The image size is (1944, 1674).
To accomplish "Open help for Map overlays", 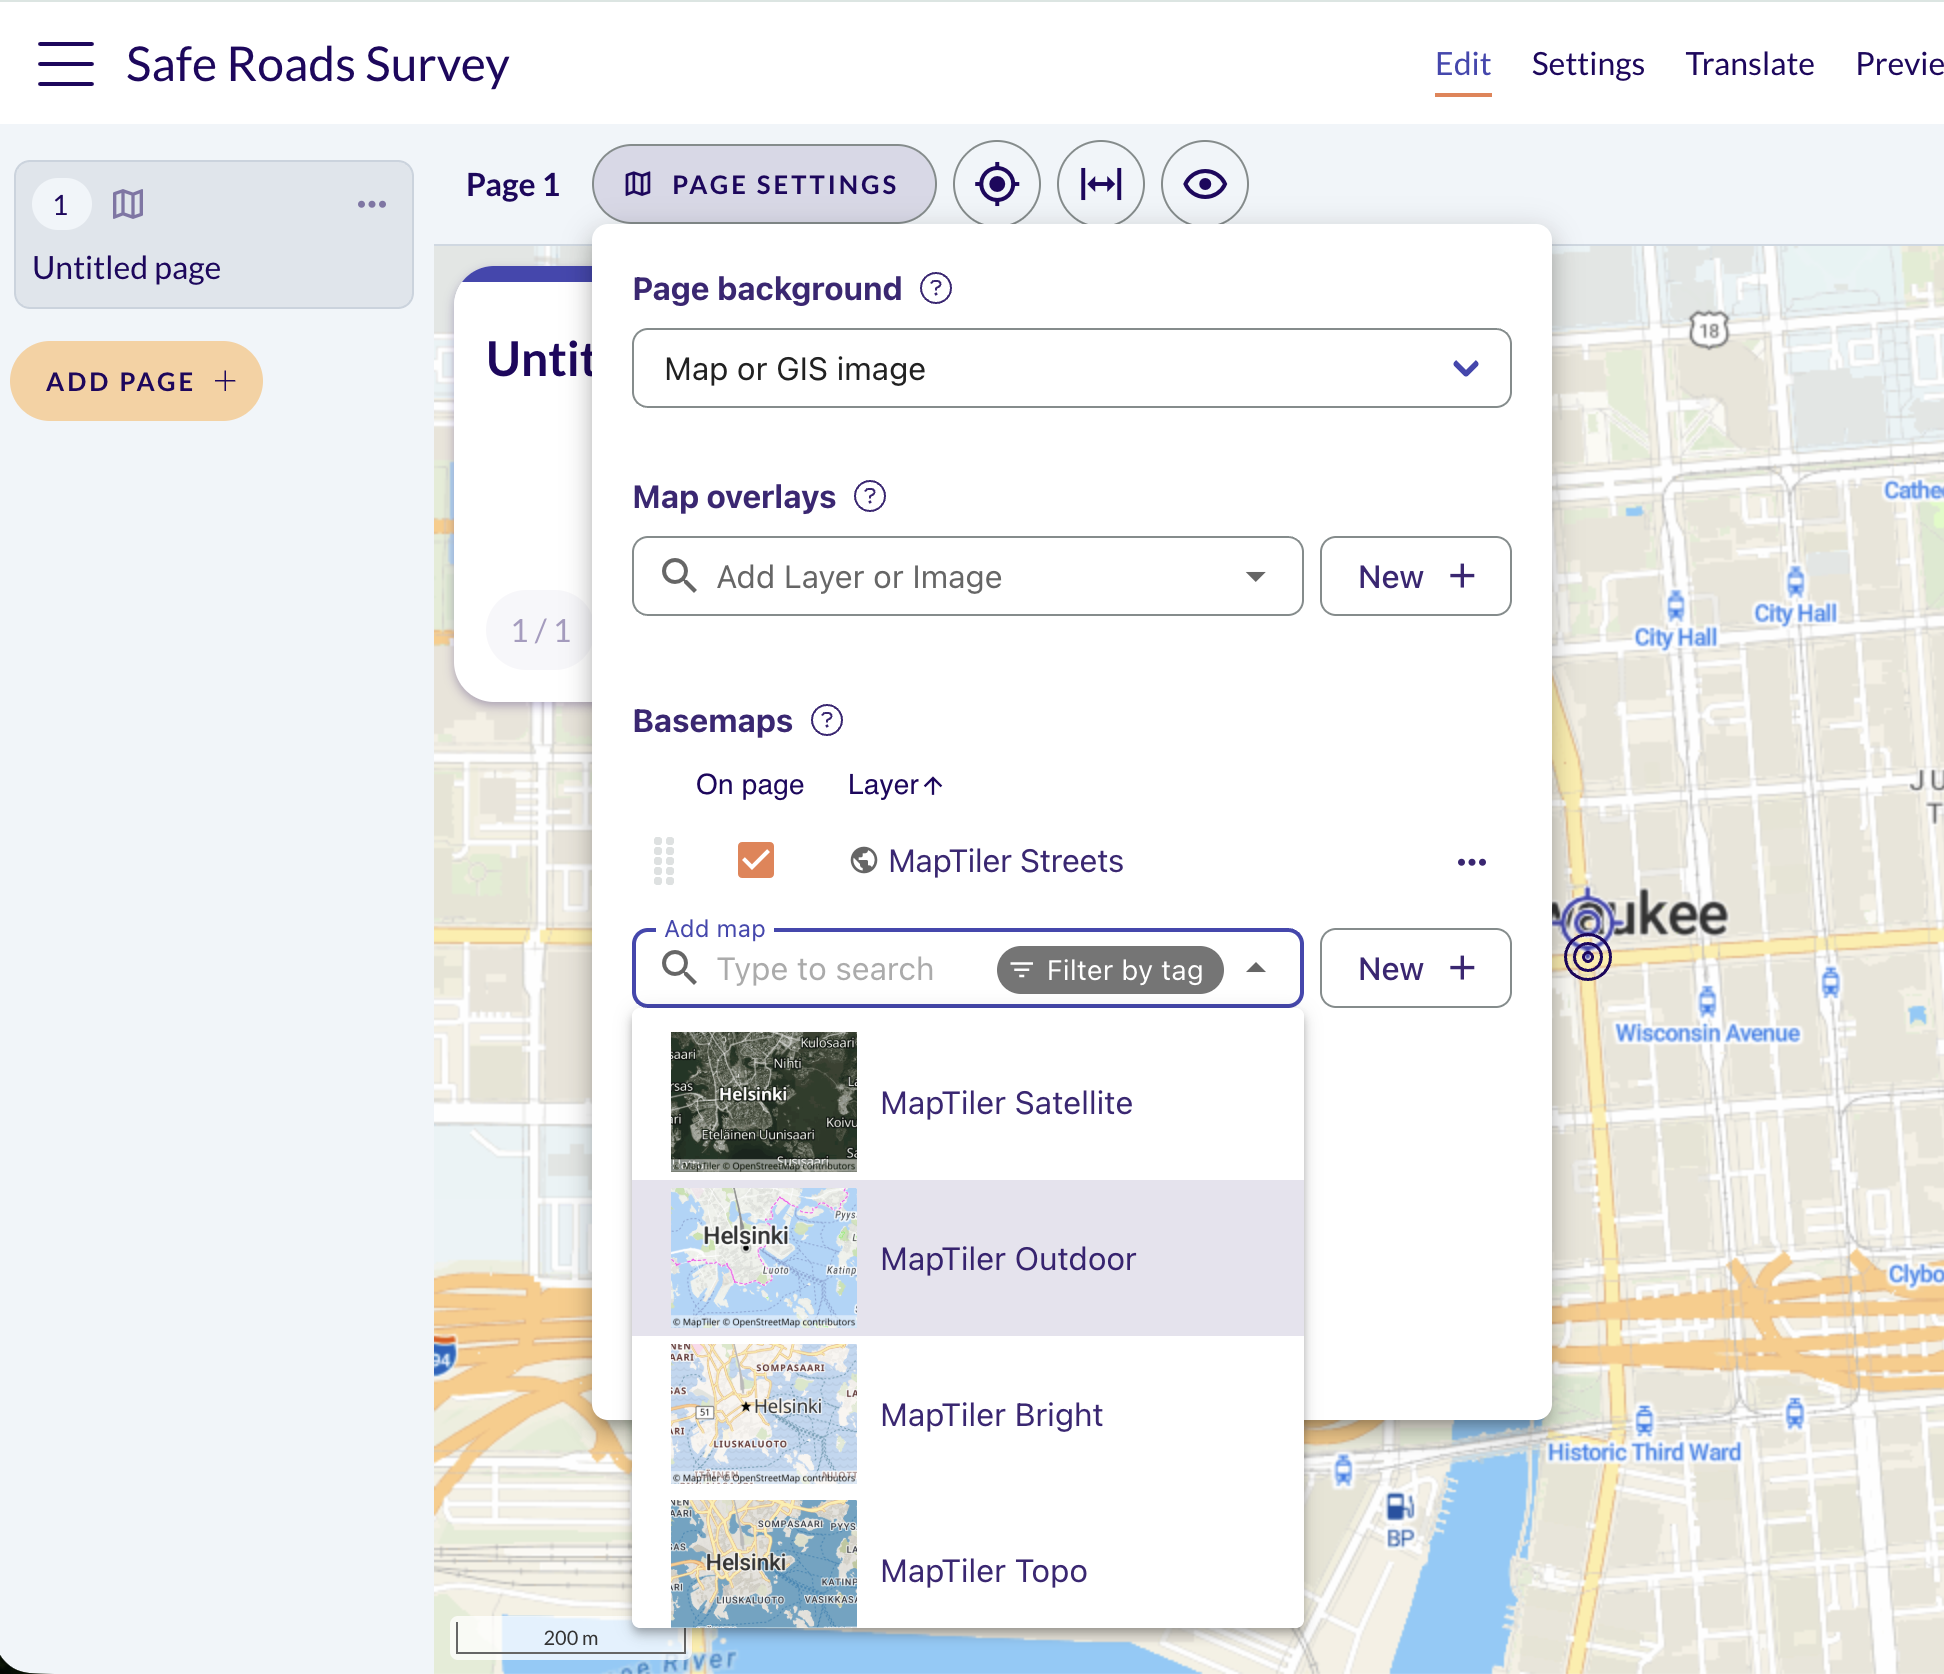I will click(870, 496).
